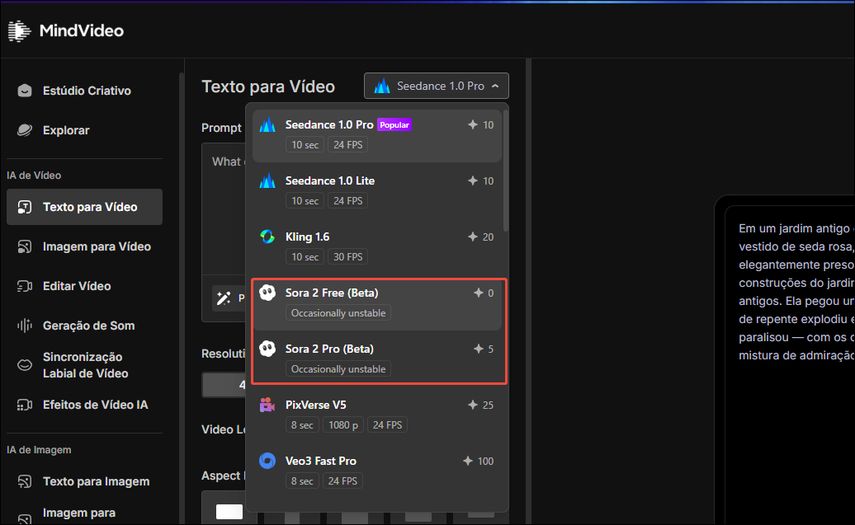Pick Kling 1.6 model option

click(376, 247)
